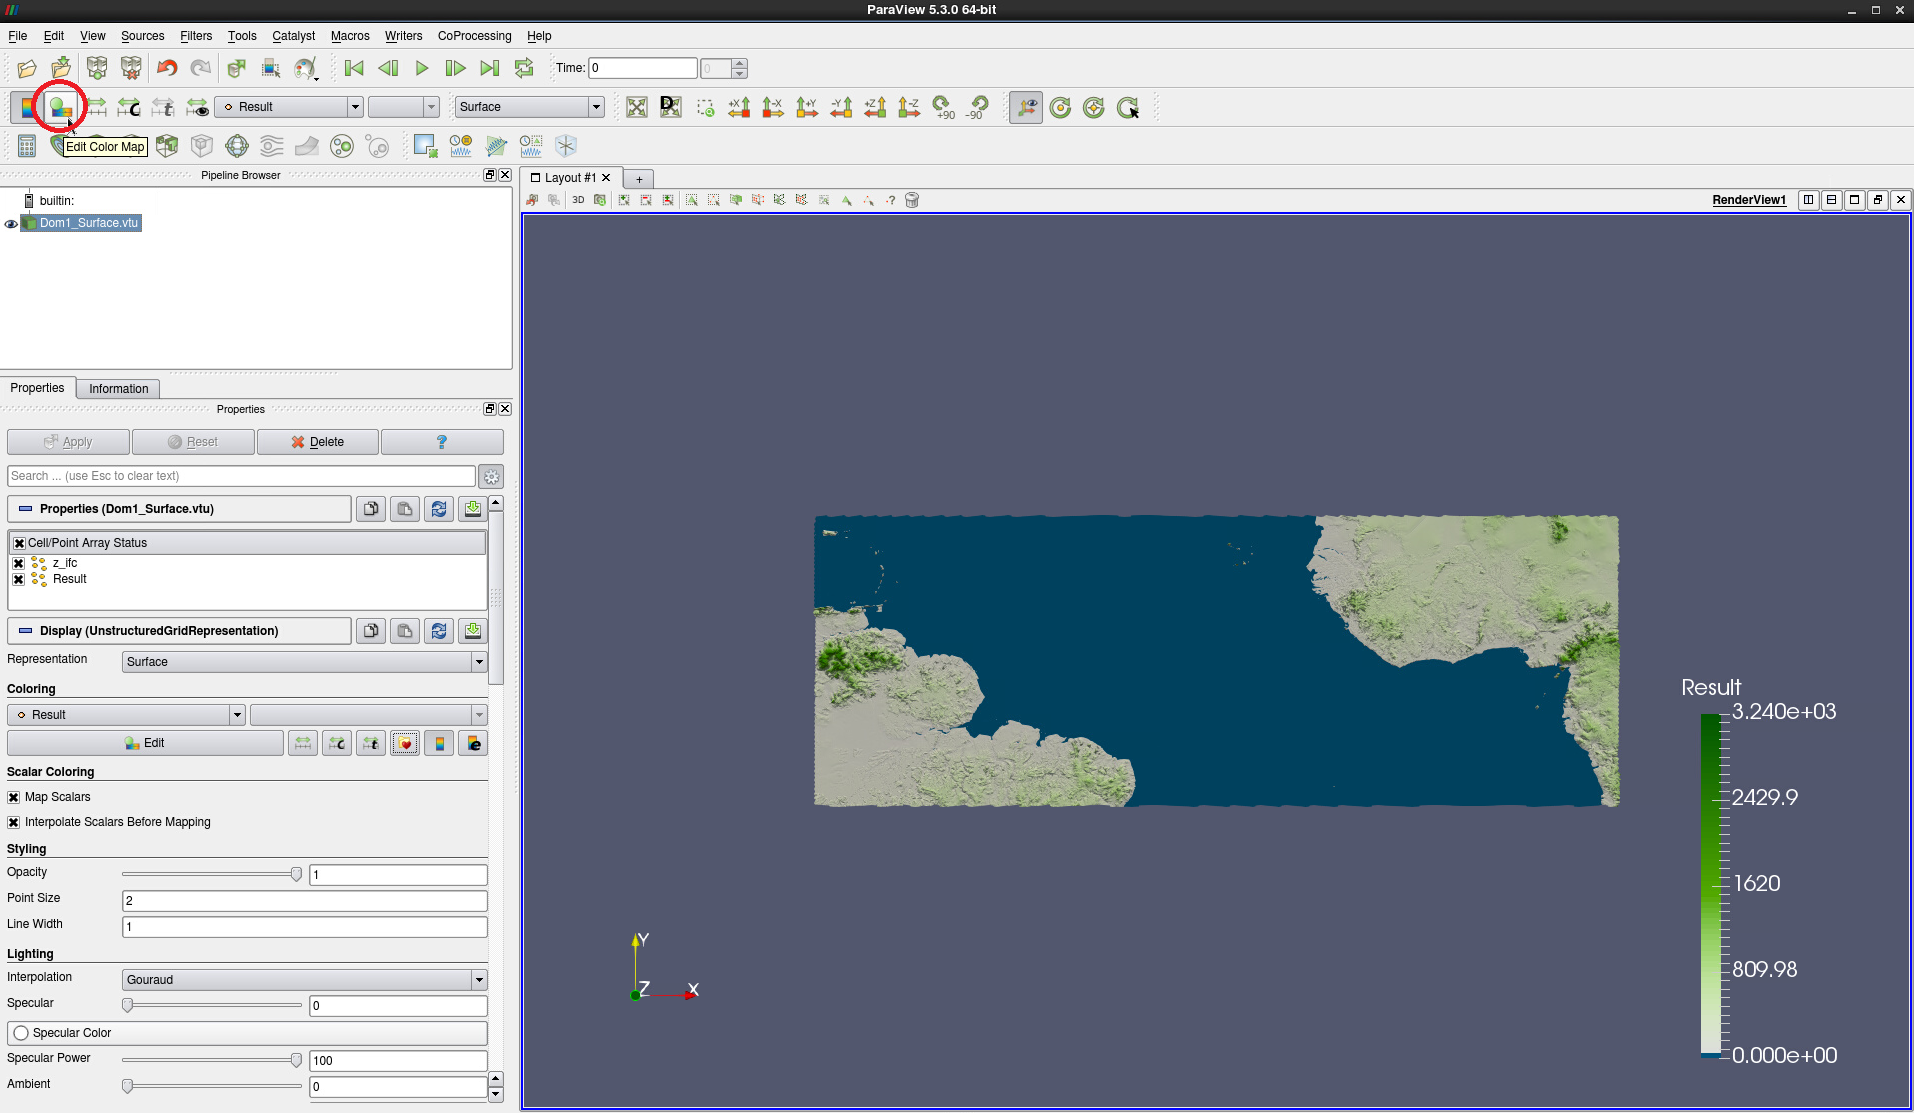Open the component dropdown beside Result in toolbar
Viewport: 1914px width, 1113px height.
click(x=404, y=107)
